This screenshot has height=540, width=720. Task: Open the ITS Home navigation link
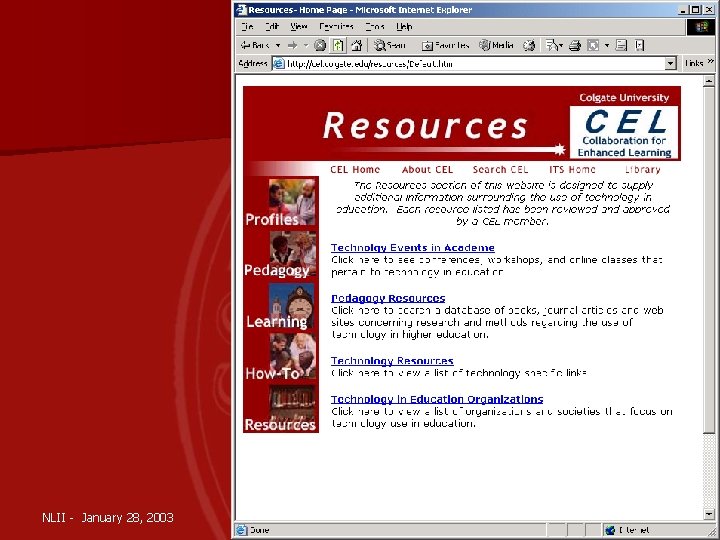pyautogui.click(x=572, y=169)
